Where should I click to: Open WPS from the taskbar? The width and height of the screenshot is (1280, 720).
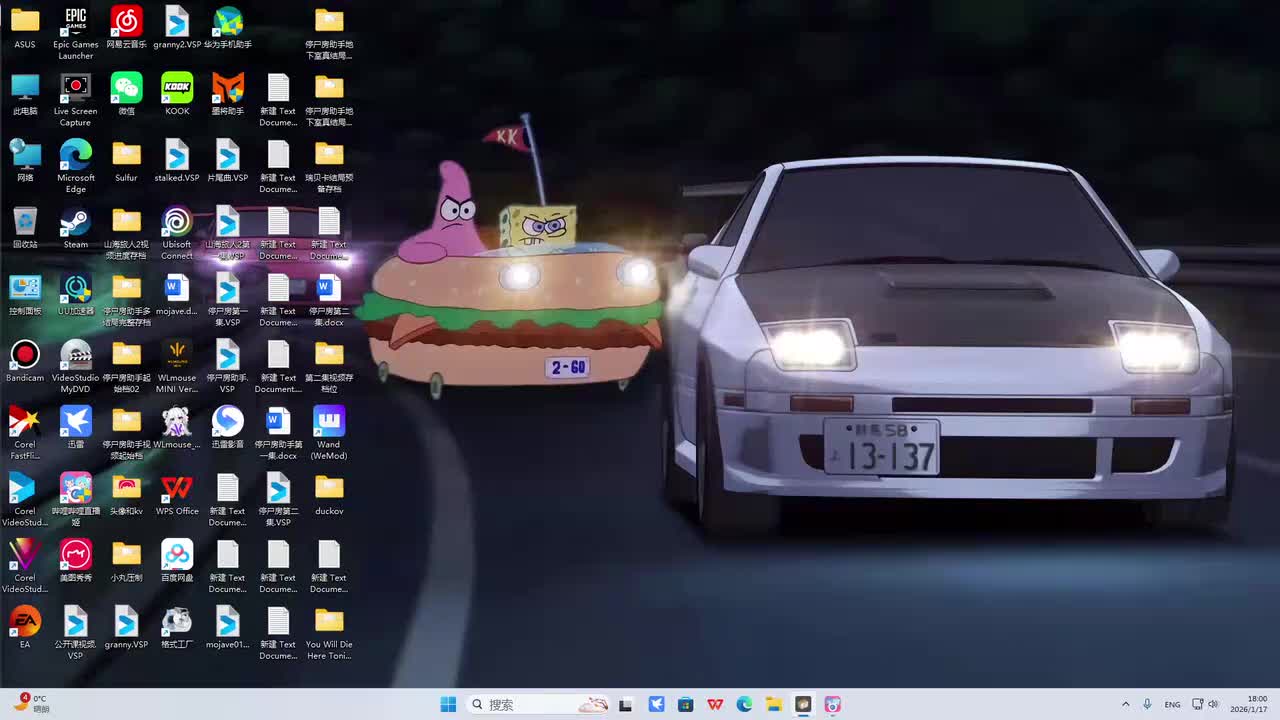point(715,704)
